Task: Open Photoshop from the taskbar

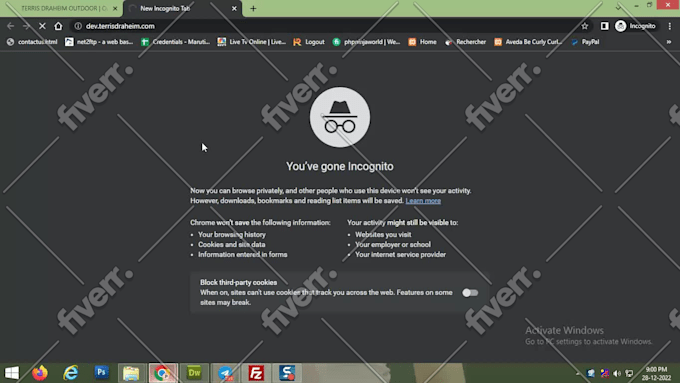Action: 101,373
